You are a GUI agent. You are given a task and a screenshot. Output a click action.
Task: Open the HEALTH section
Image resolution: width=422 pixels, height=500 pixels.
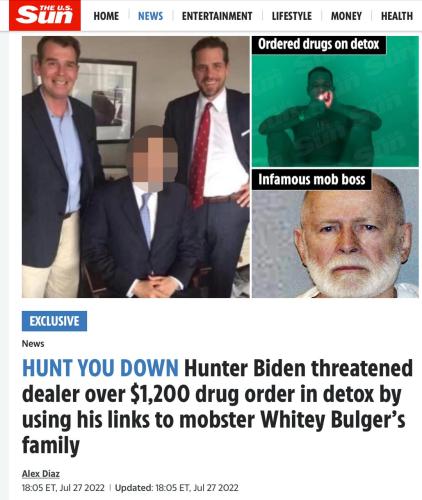[397, 16]
